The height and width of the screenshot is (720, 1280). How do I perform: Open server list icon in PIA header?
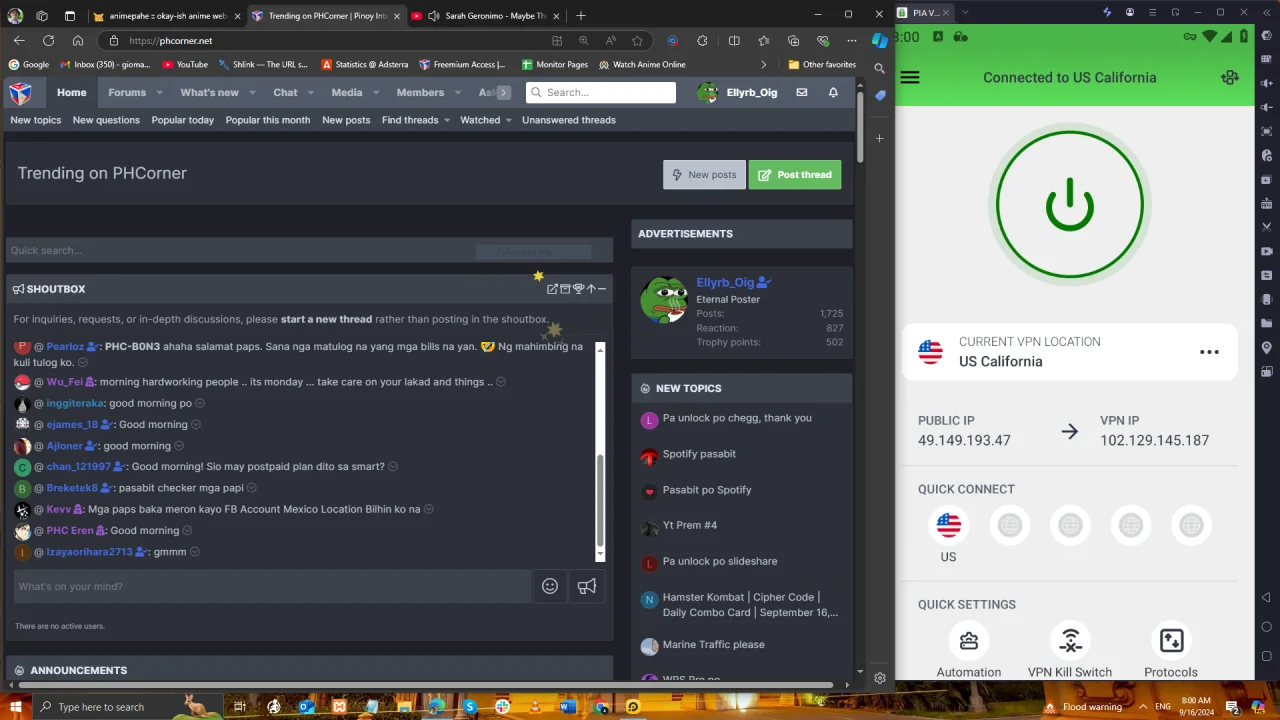point(1230,78)
